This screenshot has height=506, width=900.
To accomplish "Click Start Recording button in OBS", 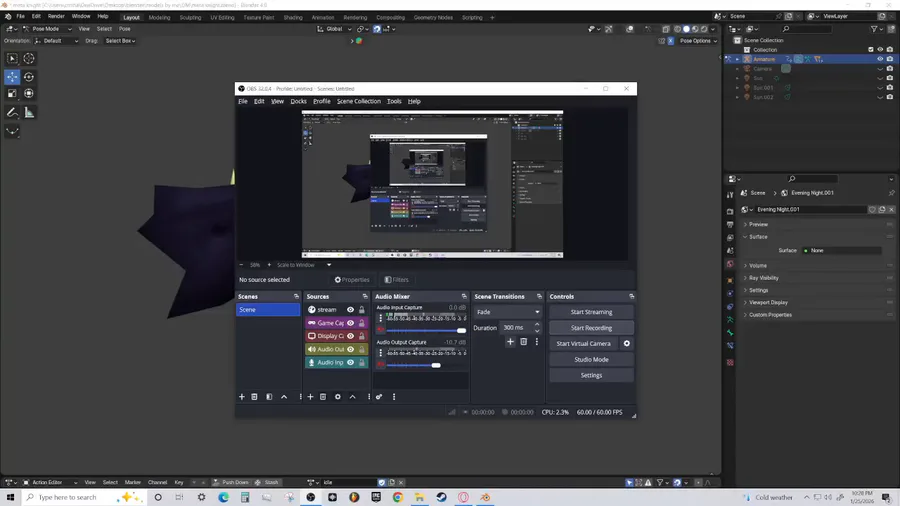I will click(x=591, y=328).
